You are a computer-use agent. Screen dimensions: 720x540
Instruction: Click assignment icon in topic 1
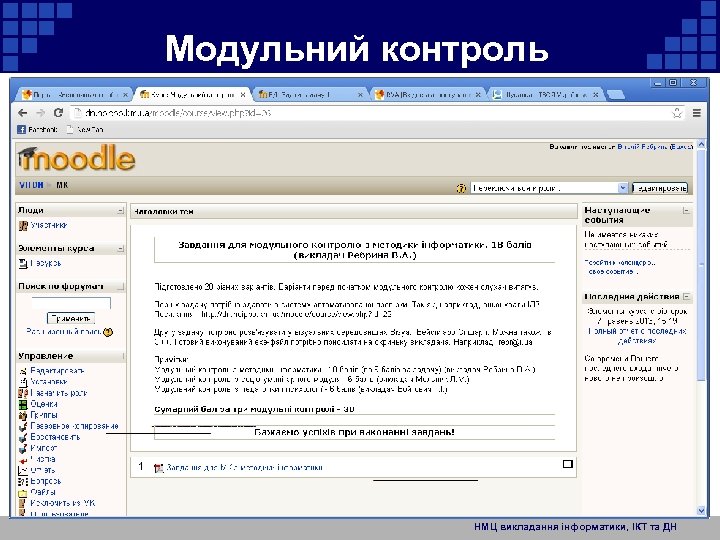point(159,468)
